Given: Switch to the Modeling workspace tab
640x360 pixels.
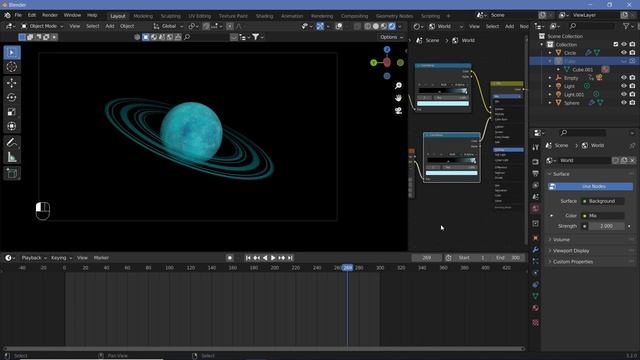Looking at the screenshot, I should [143, 16].
